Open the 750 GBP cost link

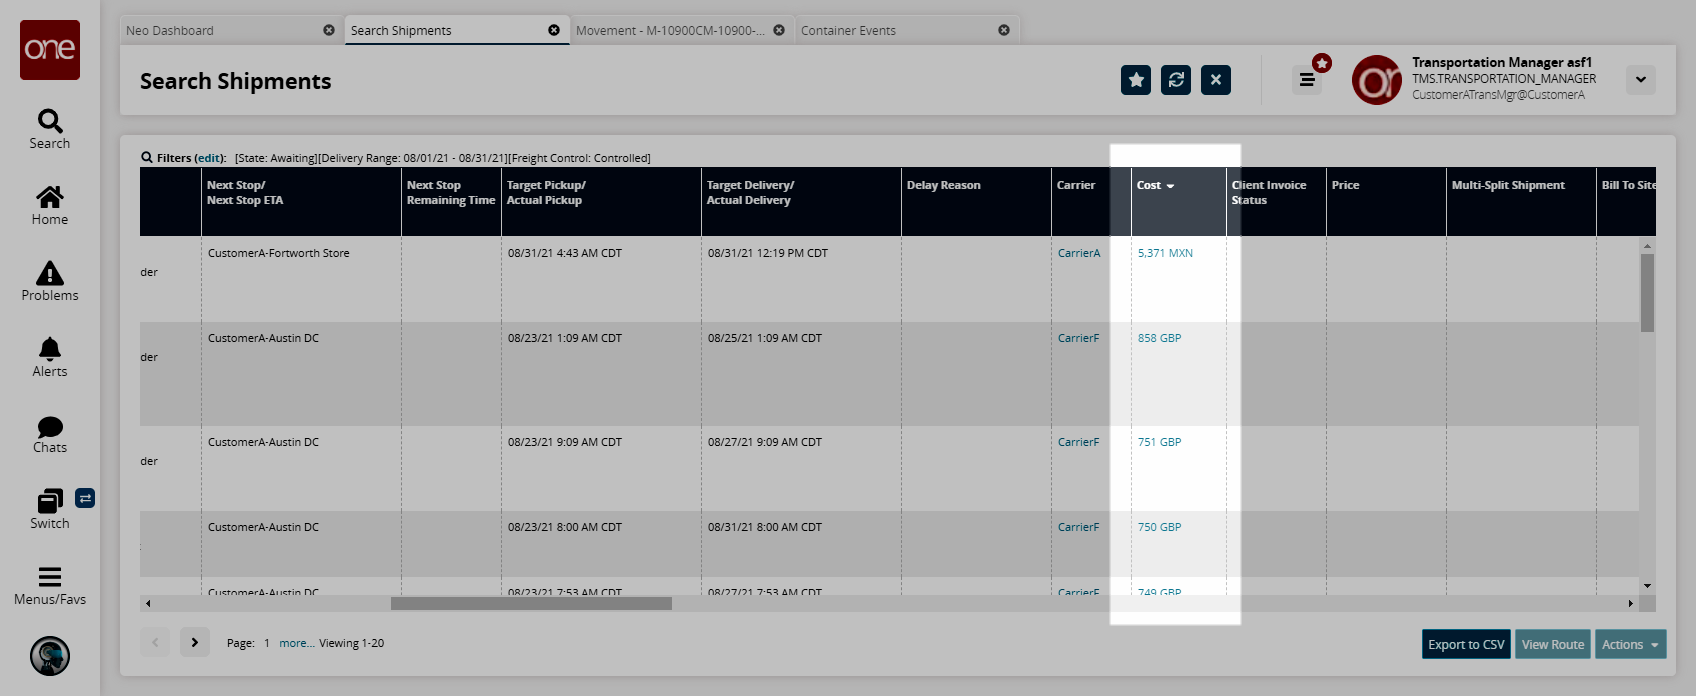(x=1159, y=527)
